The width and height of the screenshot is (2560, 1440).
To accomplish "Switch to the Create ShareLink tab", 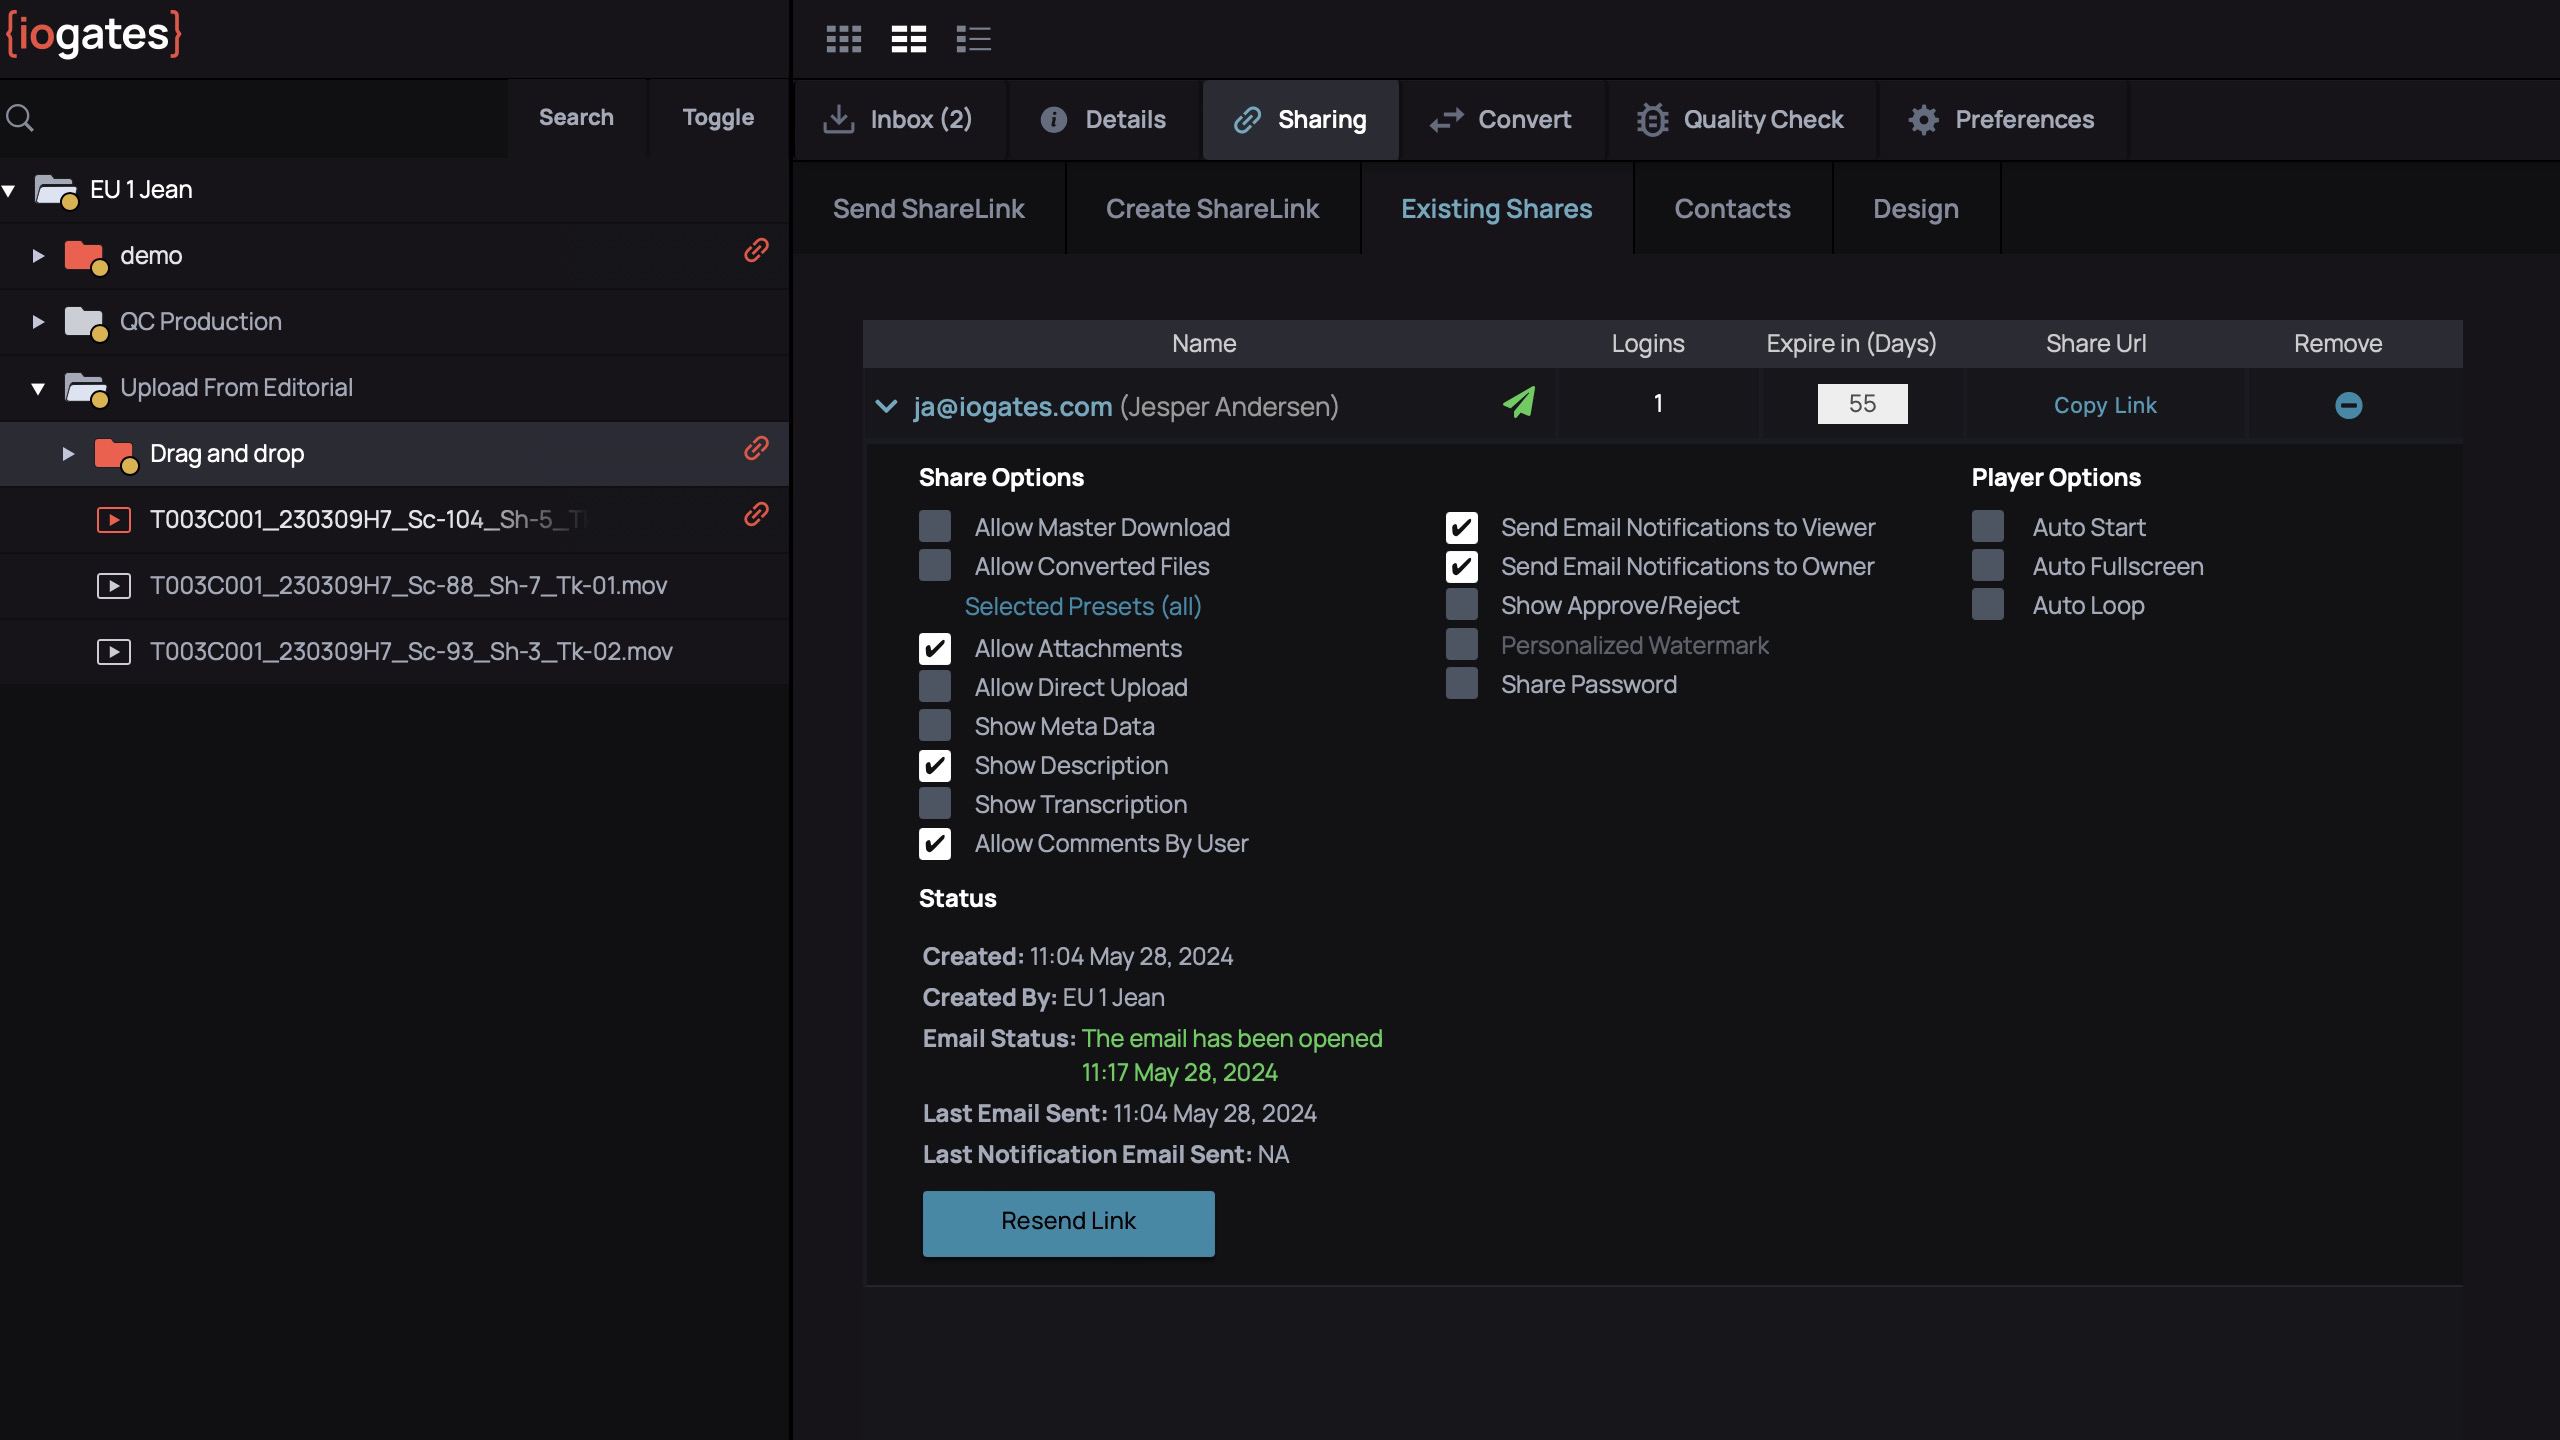I will (1212, 209).
